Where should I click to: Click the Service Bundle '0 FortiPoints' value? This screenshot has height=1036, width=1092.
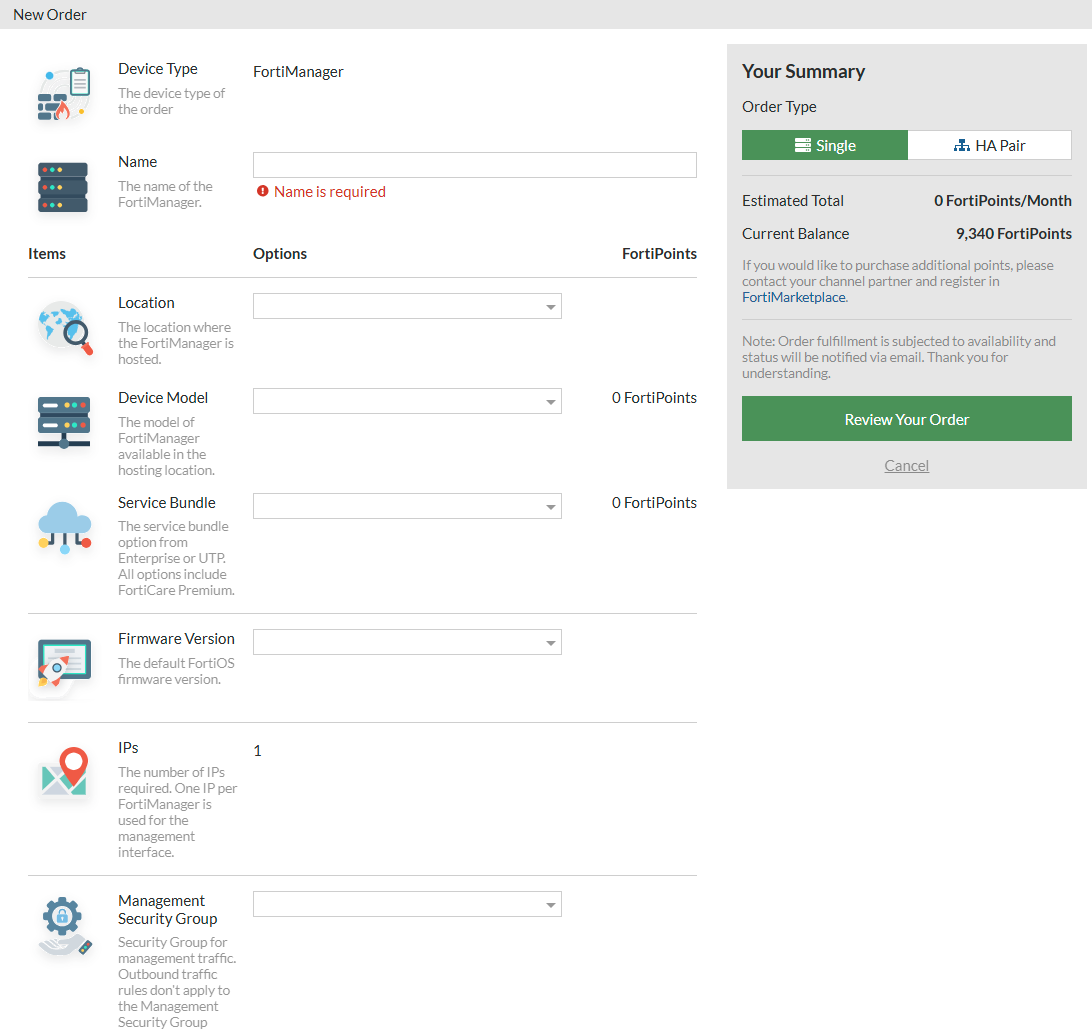pos(654,503)
